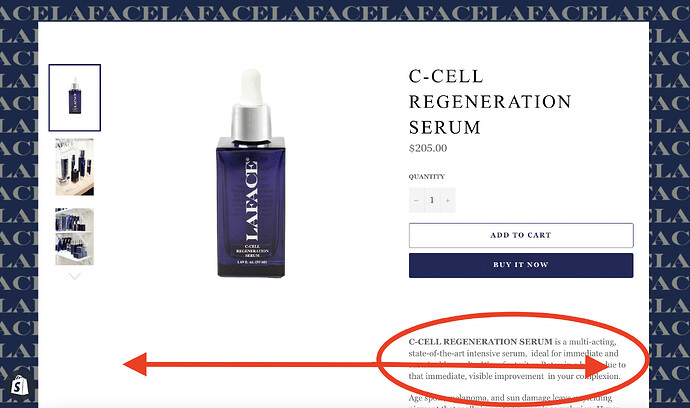Click the C-Cell Regeneration Serum title
690x408 pixels.
point(490,102)
